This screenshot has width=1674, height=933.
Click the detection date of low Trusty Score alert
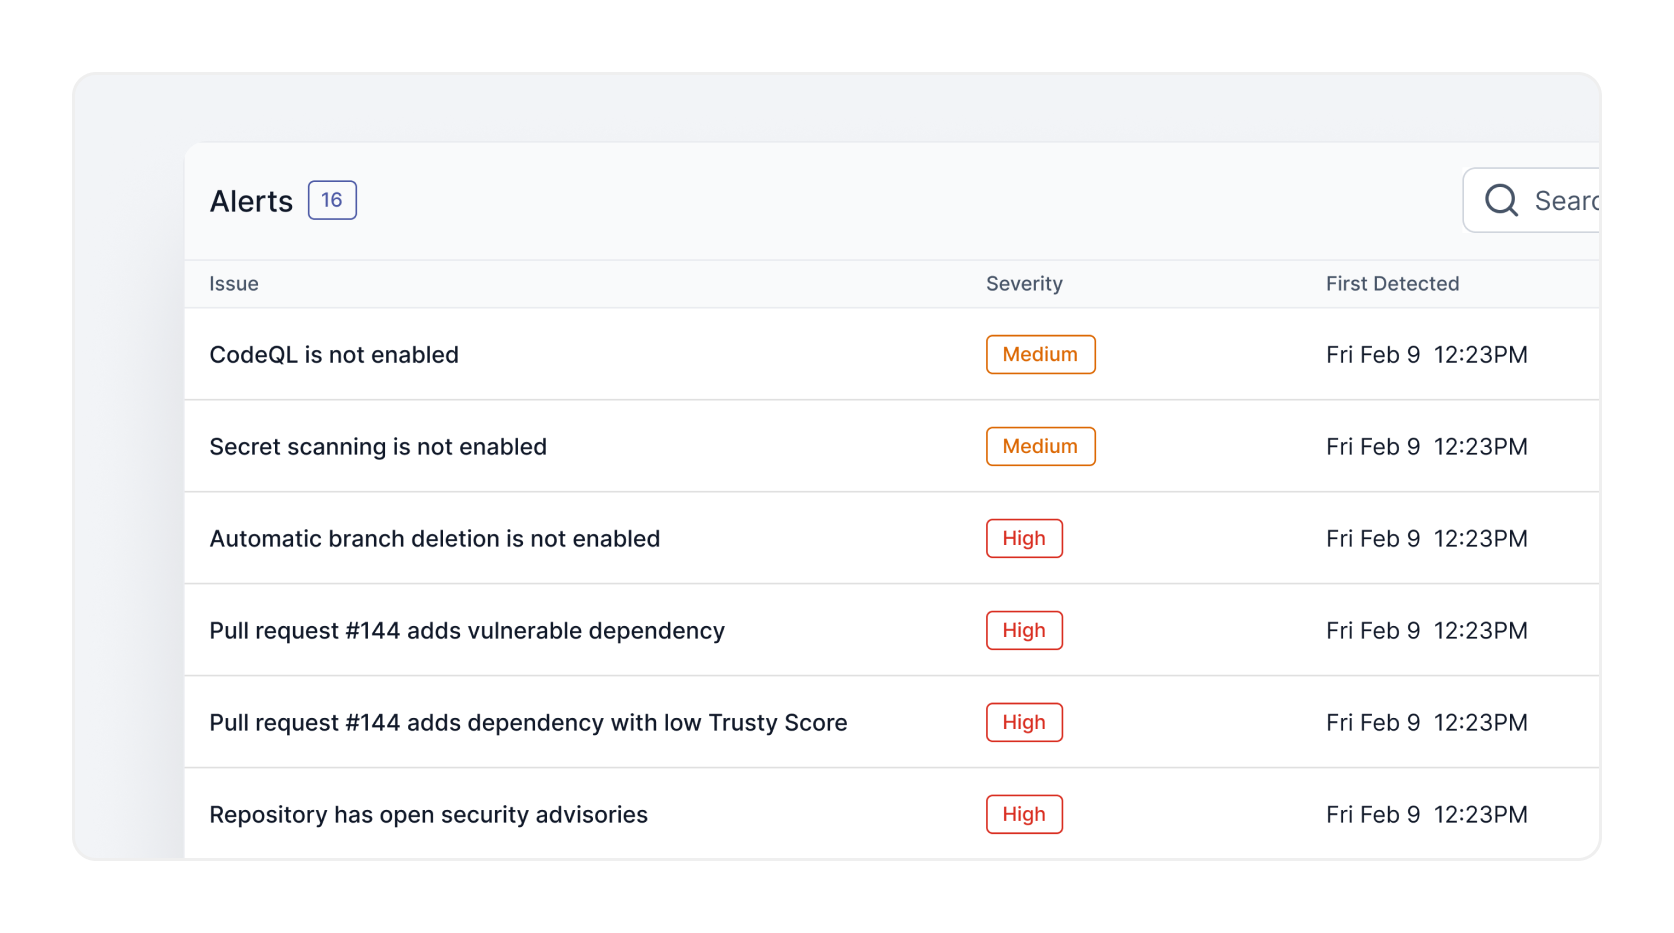(1427, 723)
